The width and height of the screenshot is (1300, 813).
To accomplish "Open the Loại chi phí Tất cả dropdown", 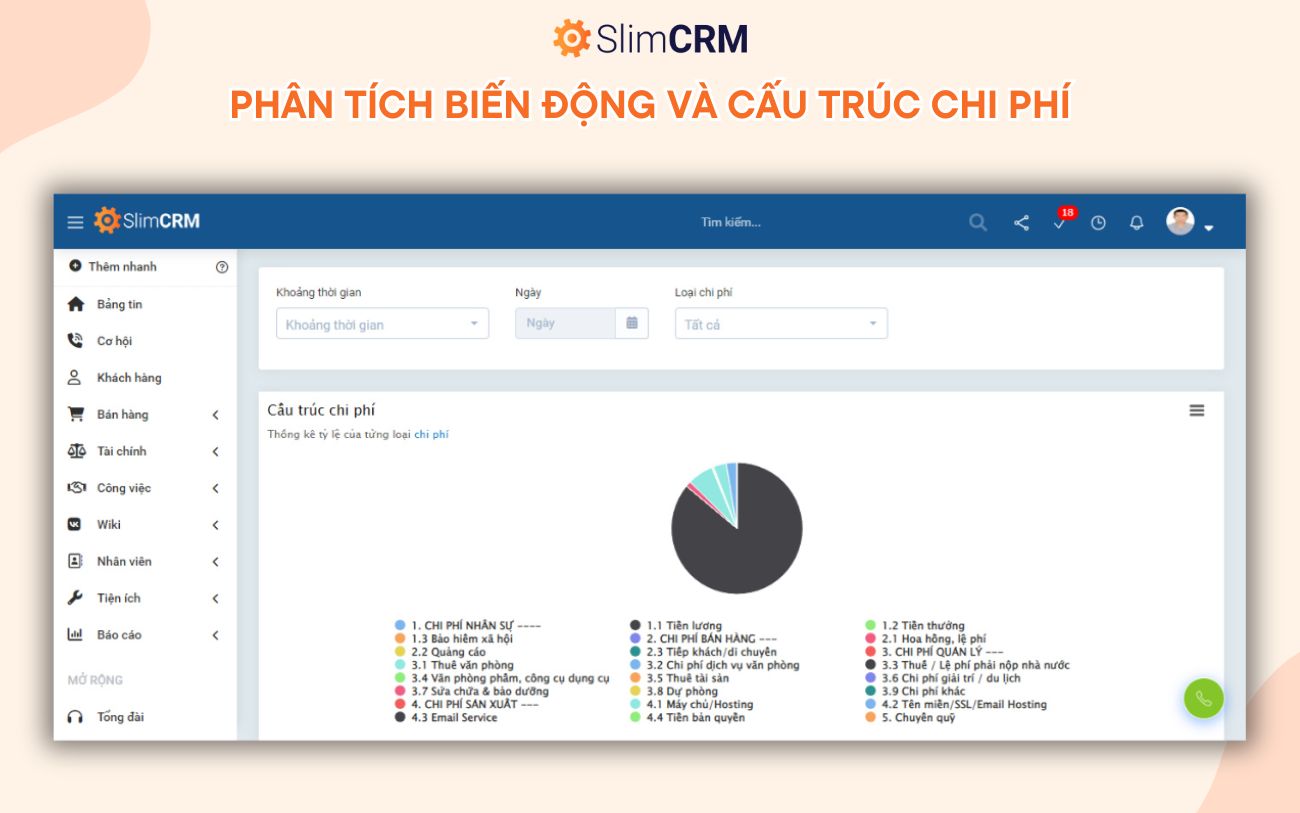I will (x=781, y=324).
